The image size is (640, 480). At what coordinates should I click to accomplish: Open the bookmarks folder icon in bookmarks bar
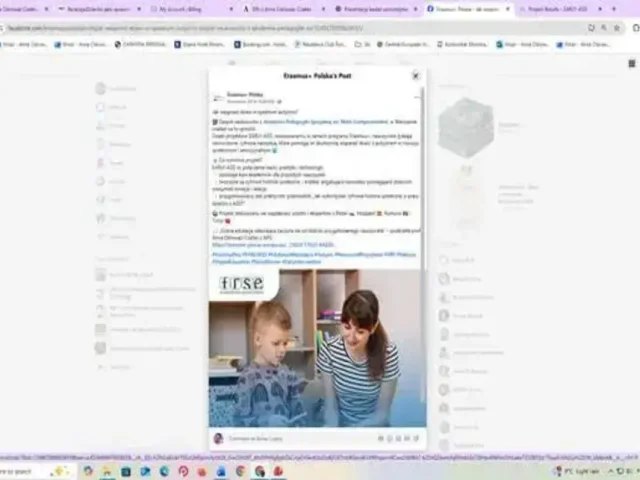362,44
